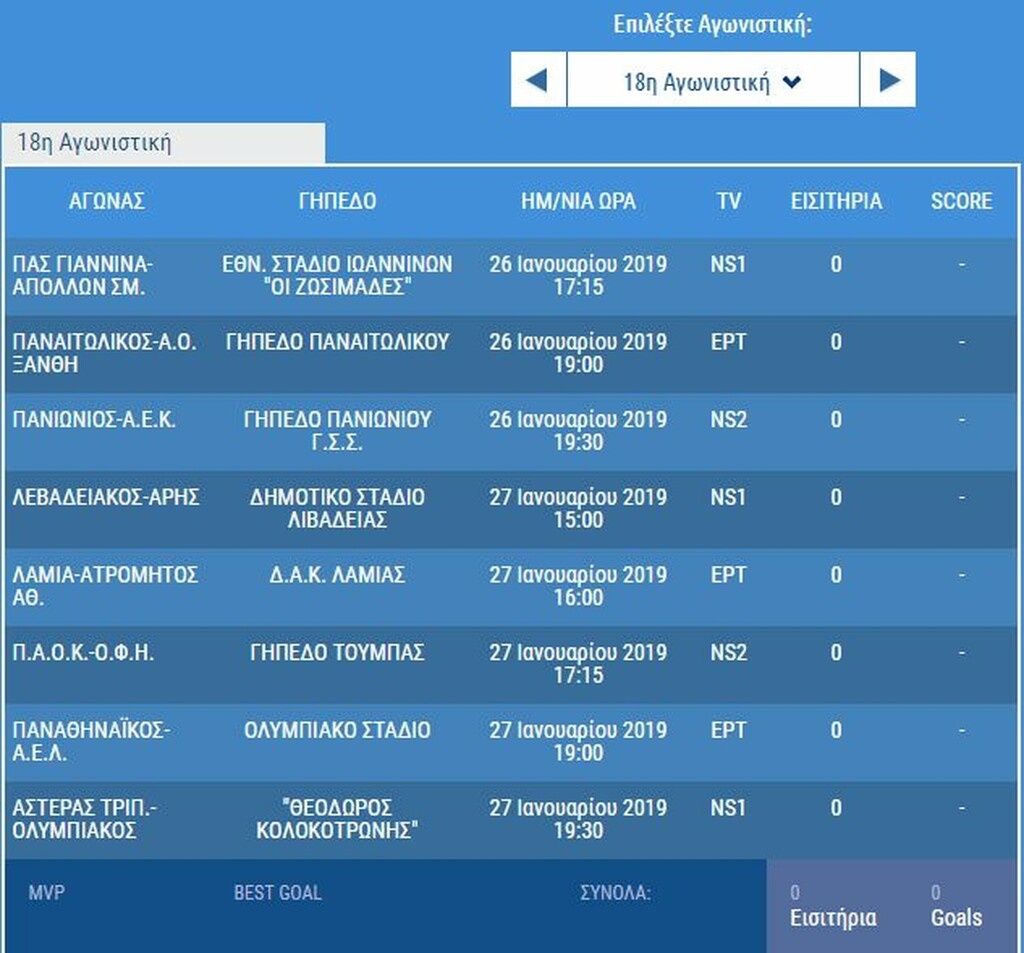The width and height of the screenshot is (1024, 953).
Task: Go to next matchday with right arrow
Action: point(888,80)
